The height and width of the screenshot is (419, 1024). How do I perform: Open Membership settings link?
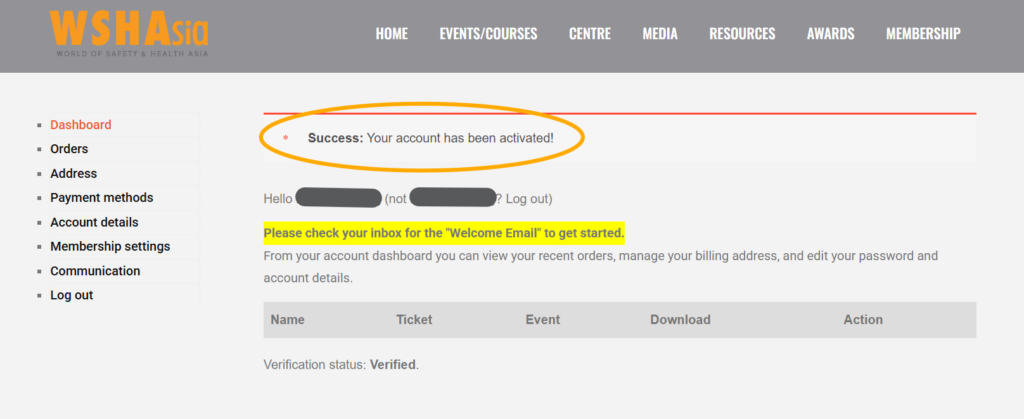click(110, 247)
